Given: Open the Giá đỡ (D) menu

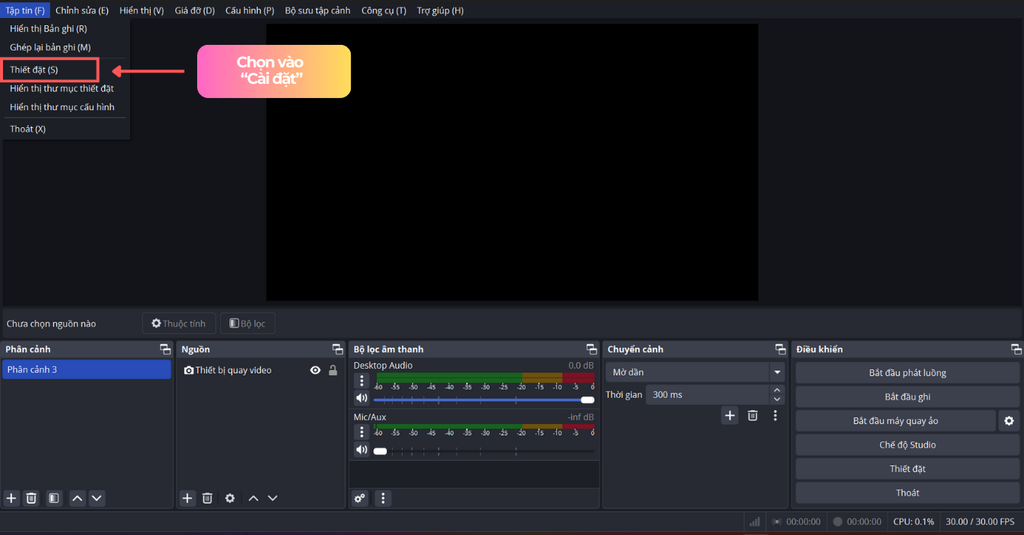Looking at the screenshot, I should point(195,10).
